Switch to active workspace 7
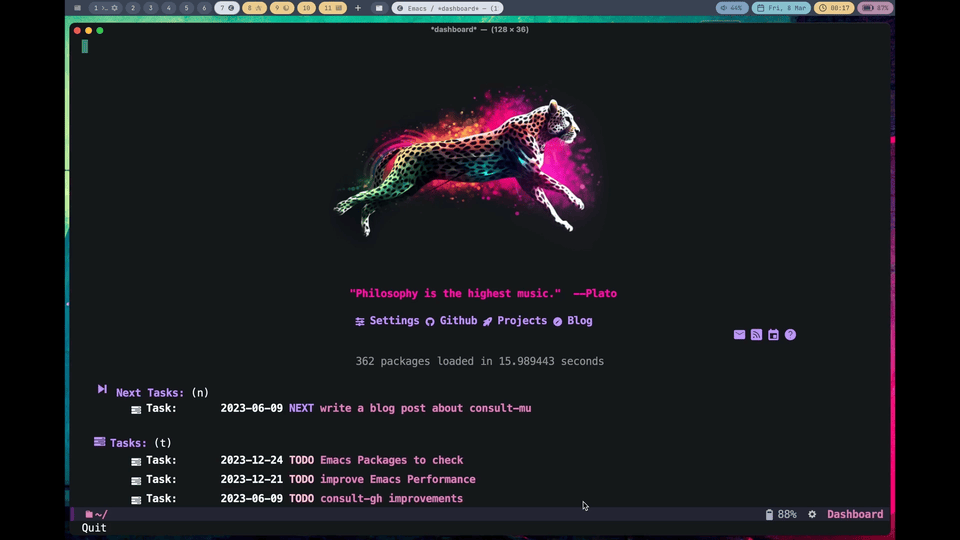Screen dimensions: 960x540 tap(227, 8)
